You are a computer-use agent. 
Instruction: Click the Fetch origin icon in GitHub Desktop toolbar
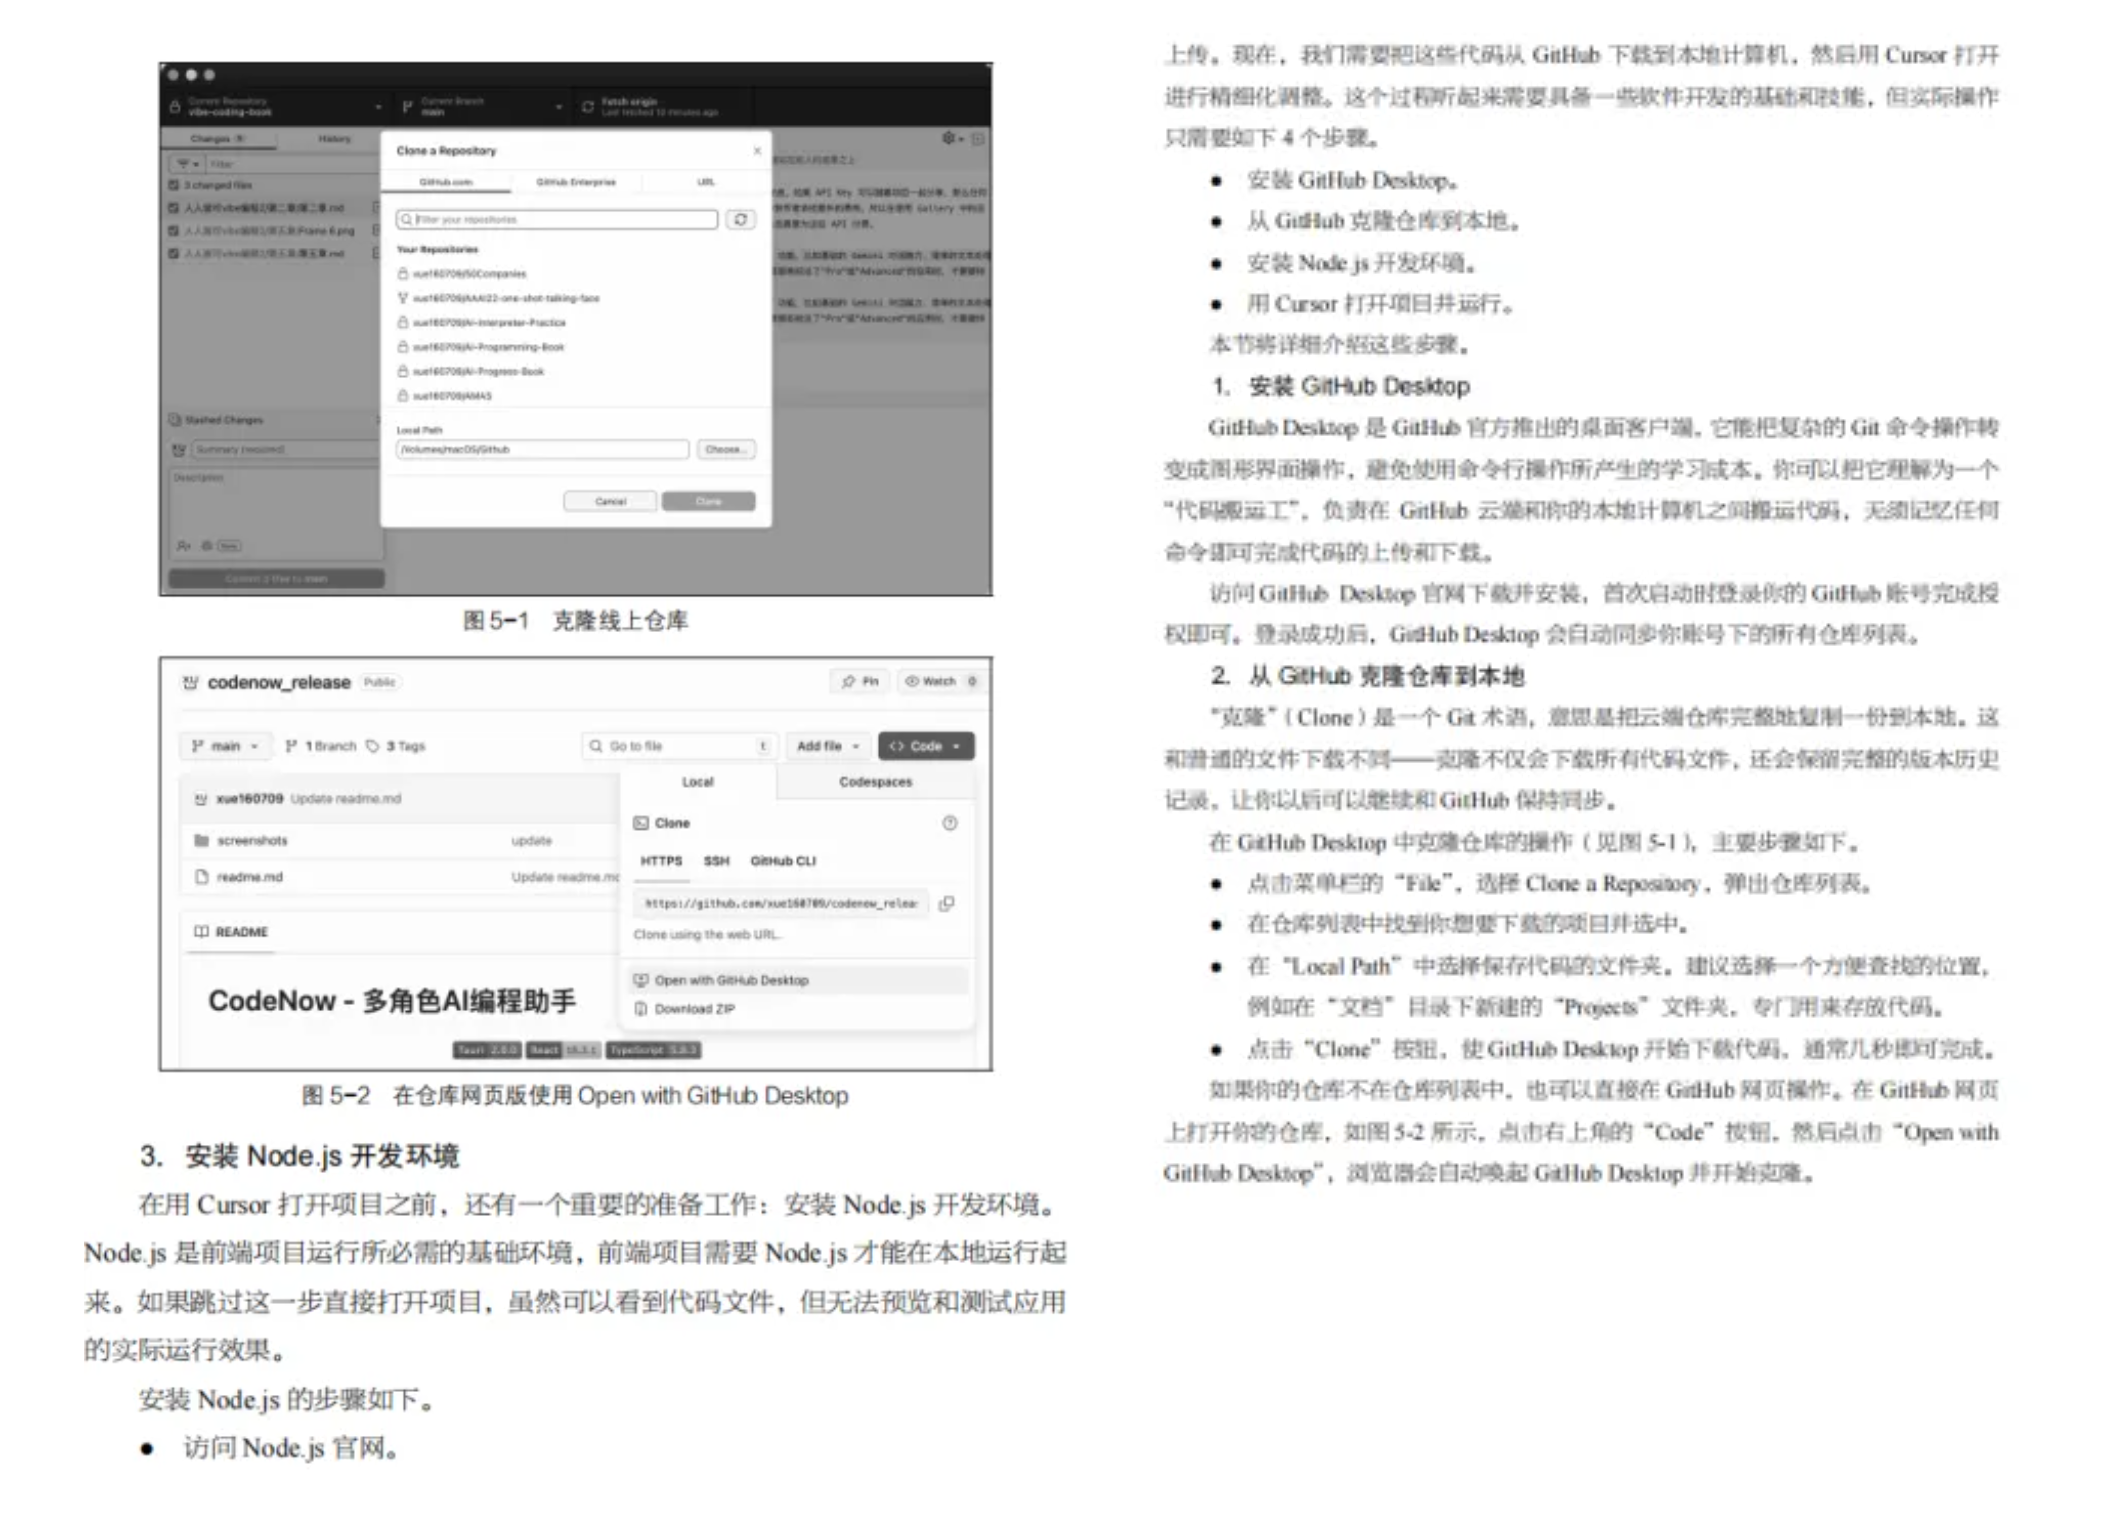pyautogui.click(x=588, y=107)
